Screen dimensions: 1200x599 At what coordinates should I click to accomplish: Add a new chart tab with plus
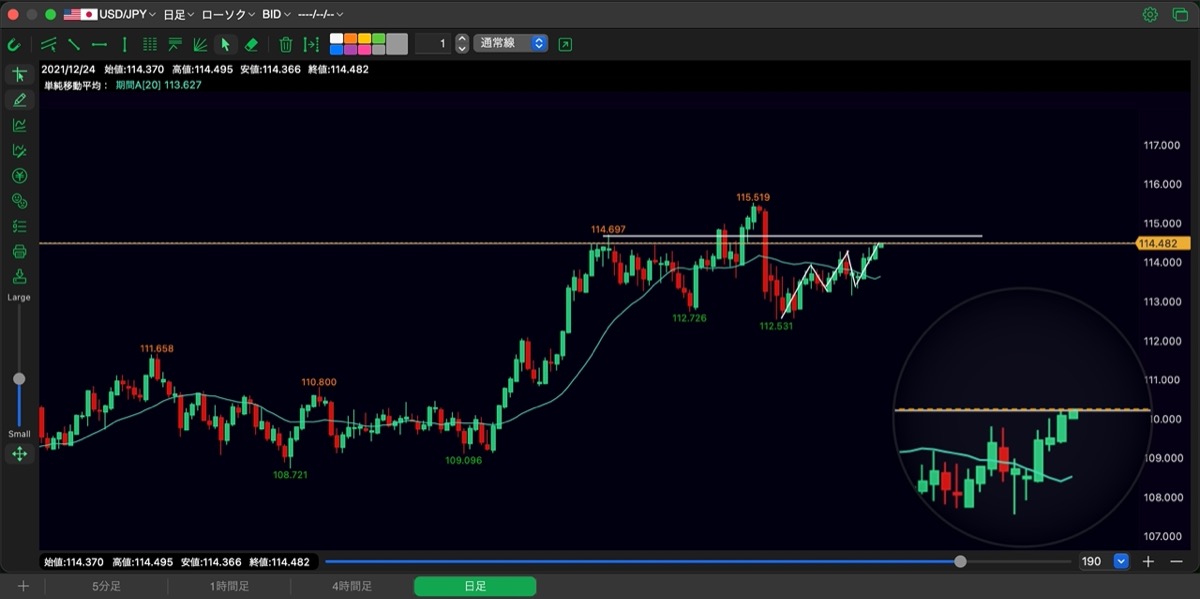point(23,587)
